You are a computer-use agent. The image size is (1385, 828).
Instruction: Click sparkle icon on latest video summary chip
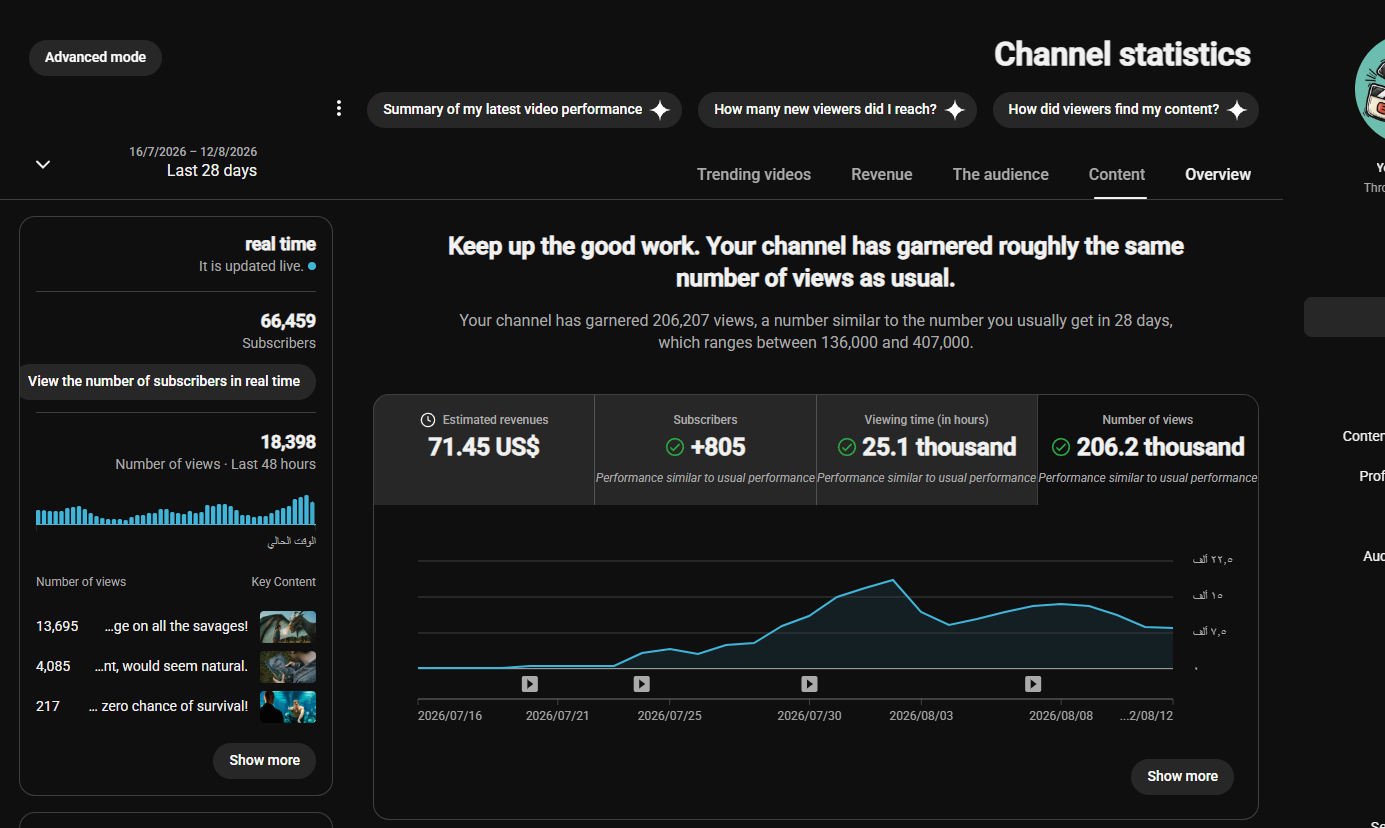point(660,110)
